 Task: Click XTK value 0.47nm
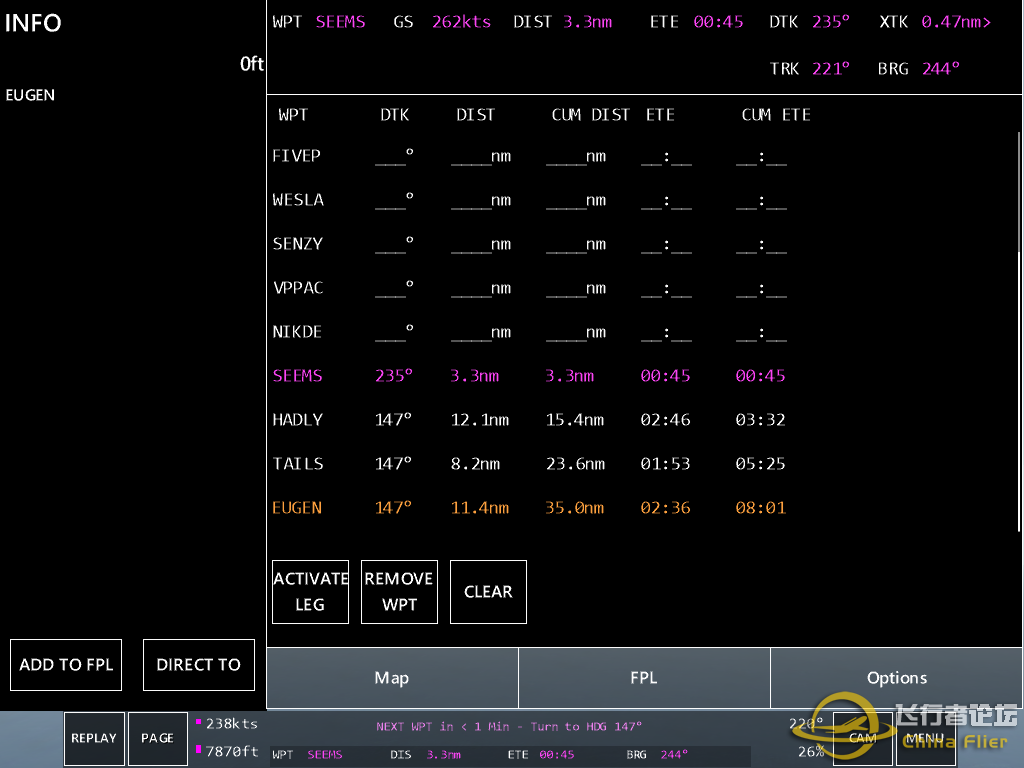(x=956, y=22)
